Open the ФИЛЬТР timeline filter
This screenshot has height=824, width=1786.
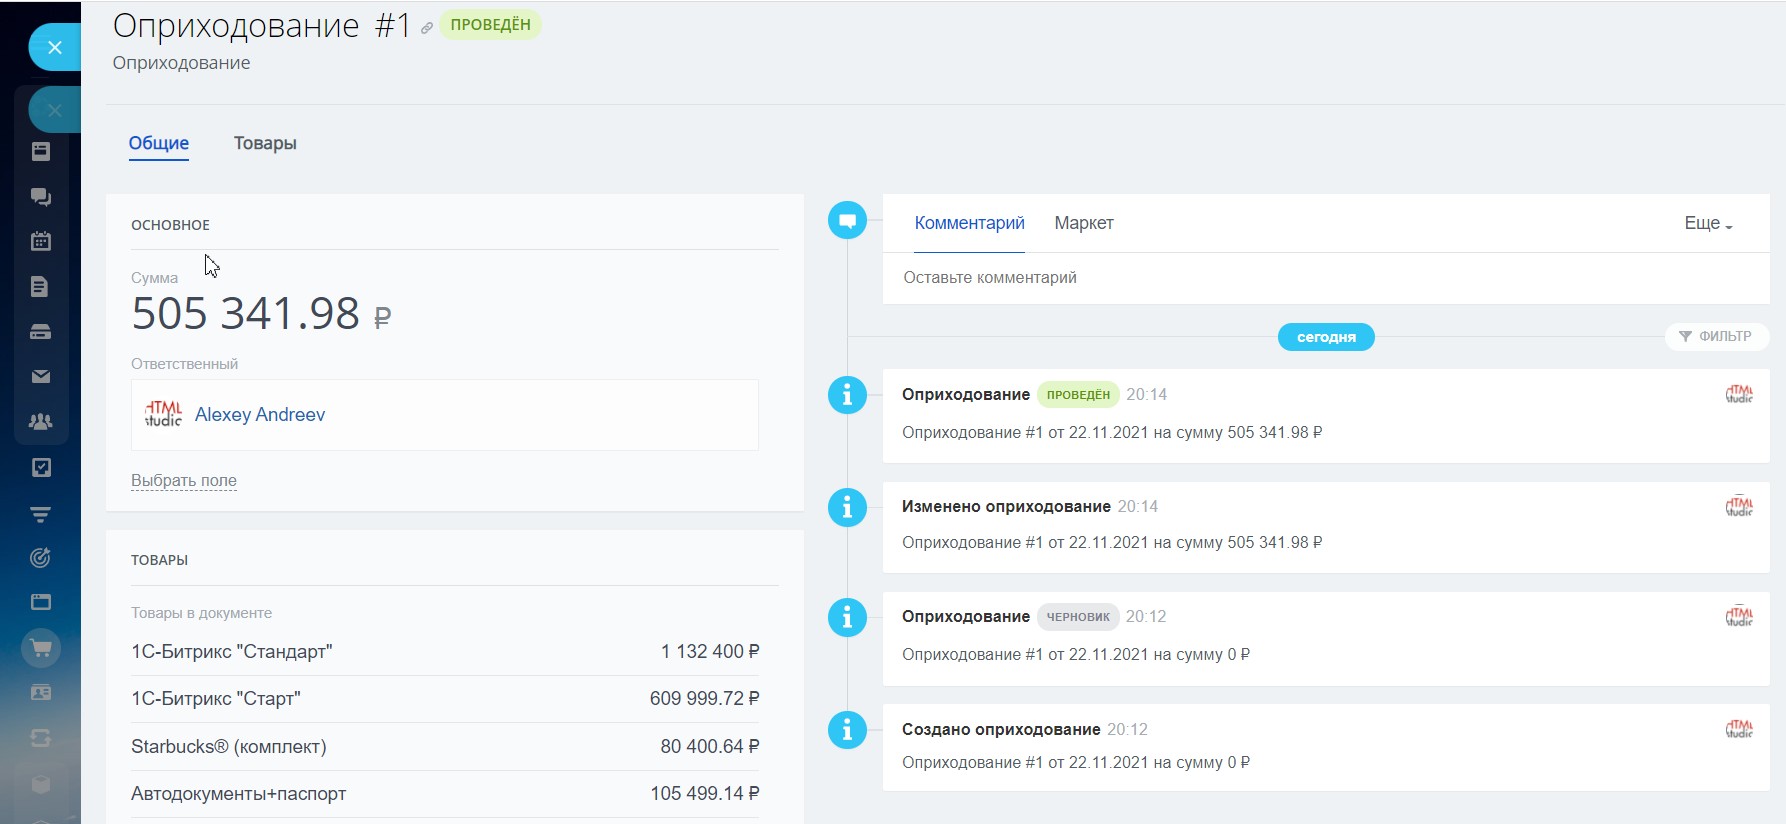(1716, 337)
